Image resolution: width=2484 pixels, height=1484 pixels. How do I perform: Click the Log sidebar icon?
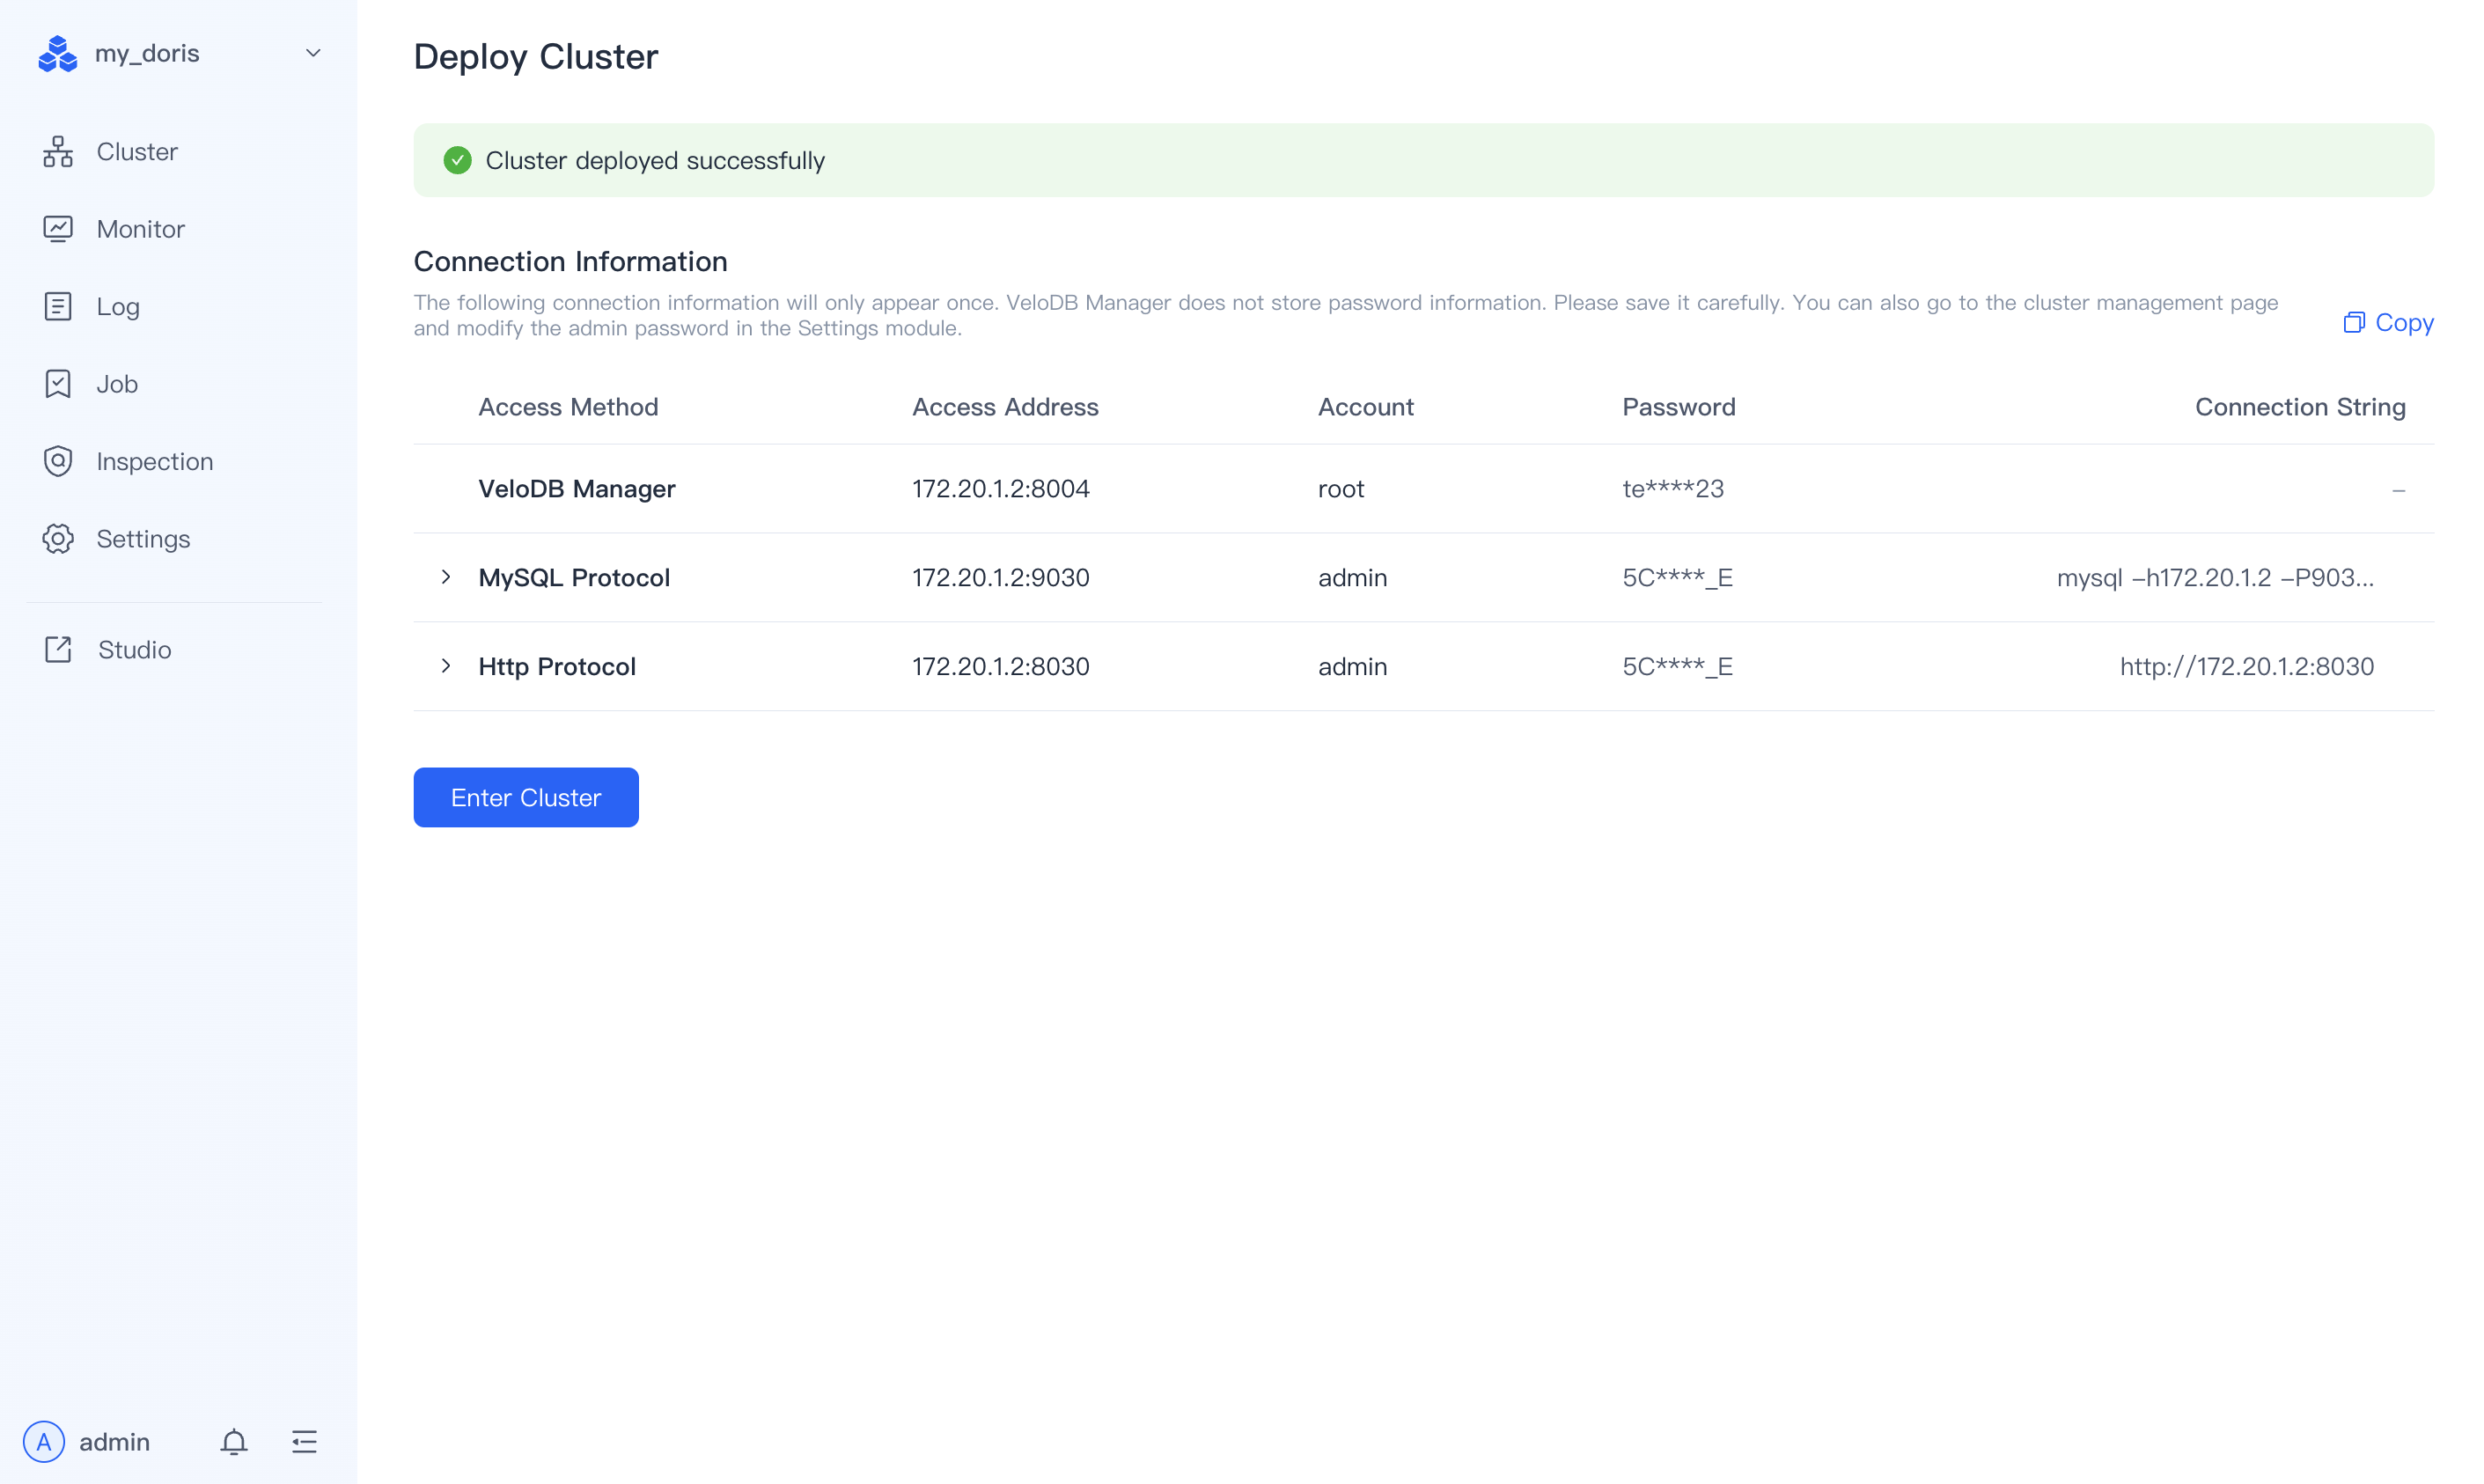coord(57,306)
